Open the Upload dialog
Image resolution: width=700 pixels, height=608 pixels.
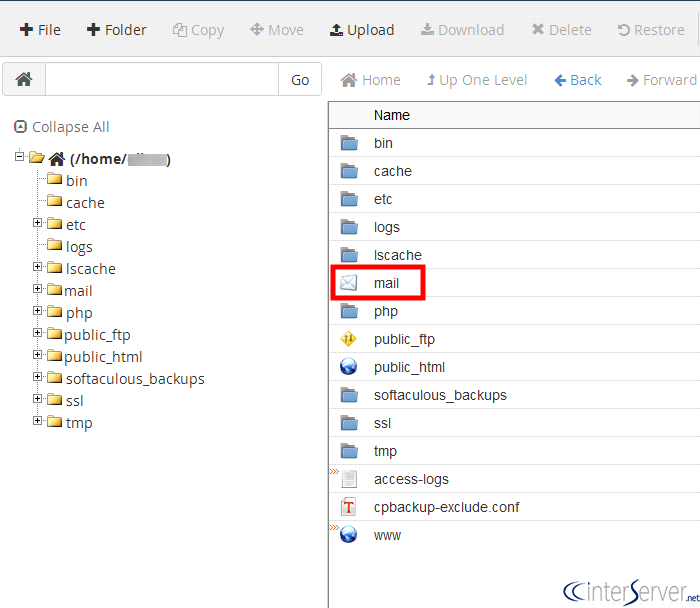362,30
